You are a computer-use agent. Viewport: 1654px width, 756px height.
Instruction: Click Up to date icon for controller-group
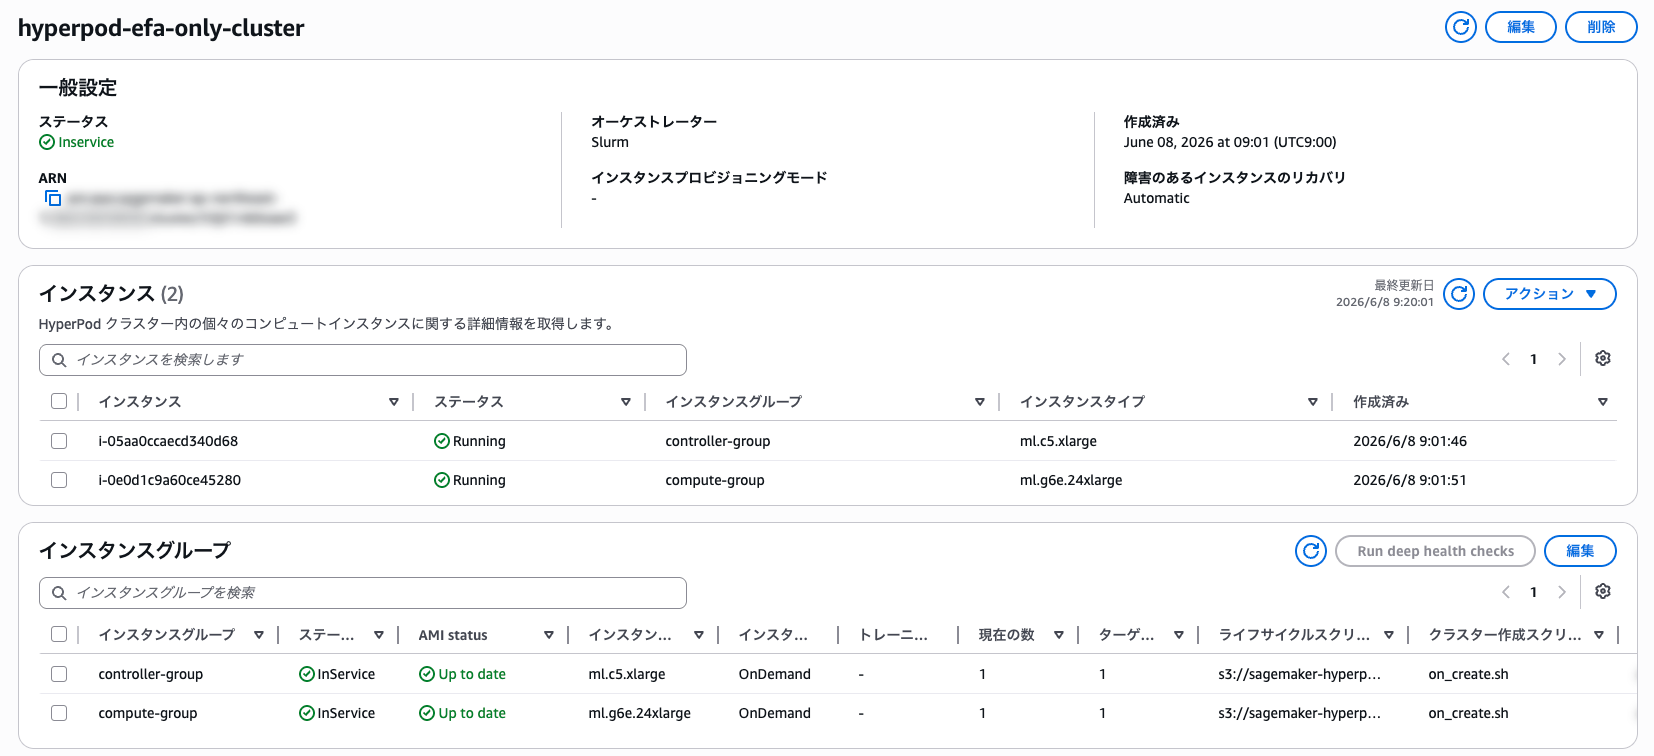427,674
